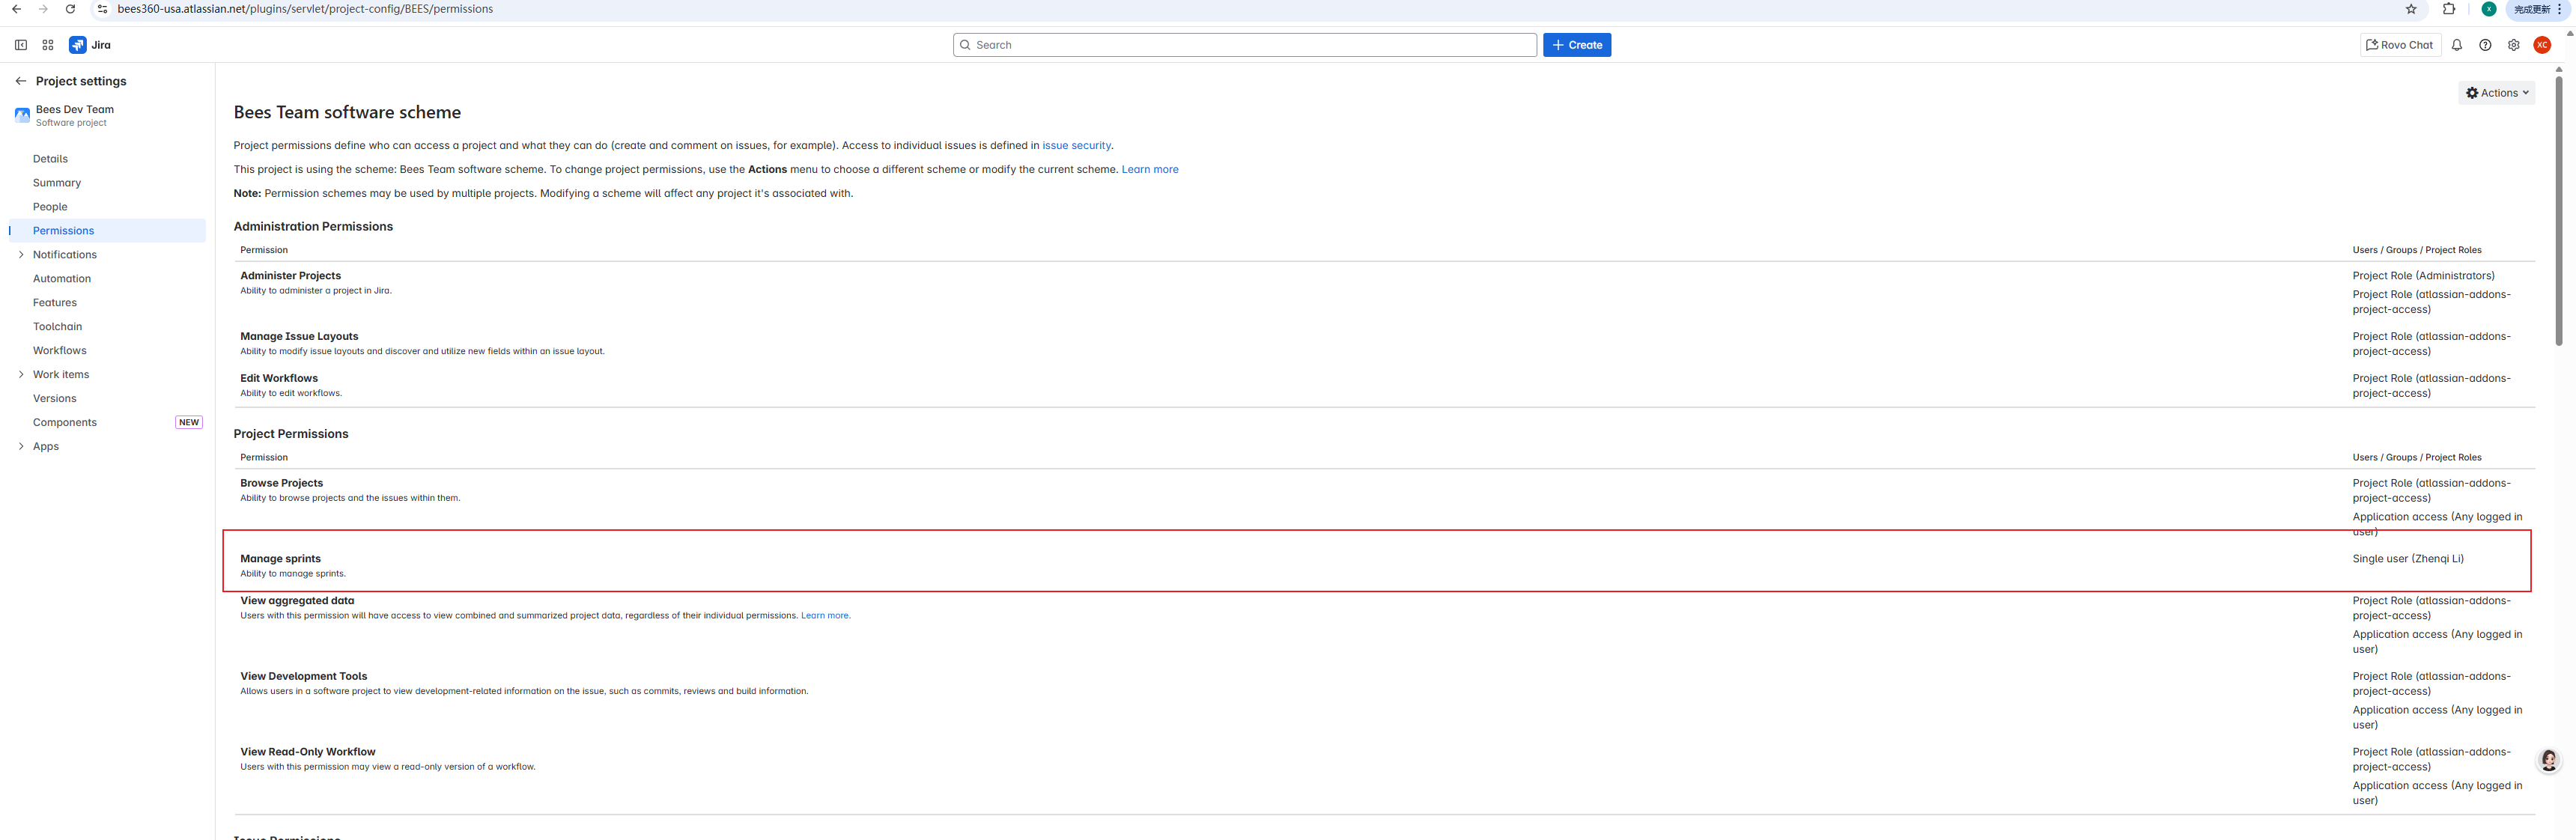Screen dimensions: 2576x840
Task: Open the app switcher grid icon
Action: (x=48, y=45)
